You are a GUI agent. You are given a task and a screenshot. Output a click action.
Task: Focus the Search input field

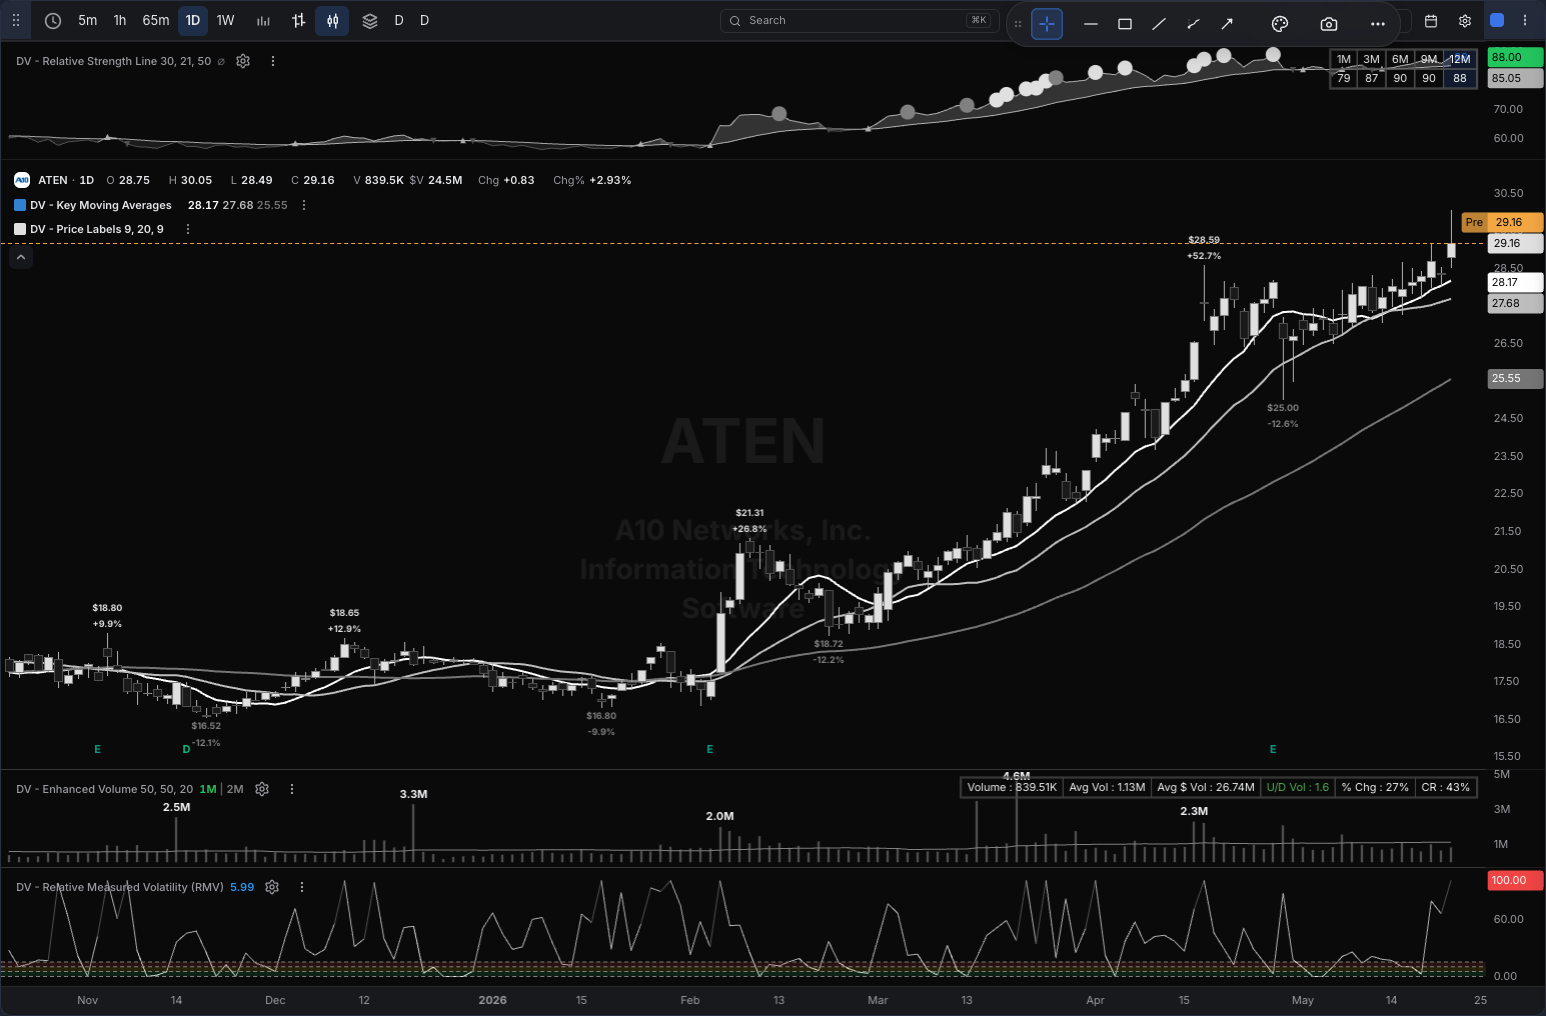coord(859,20)
